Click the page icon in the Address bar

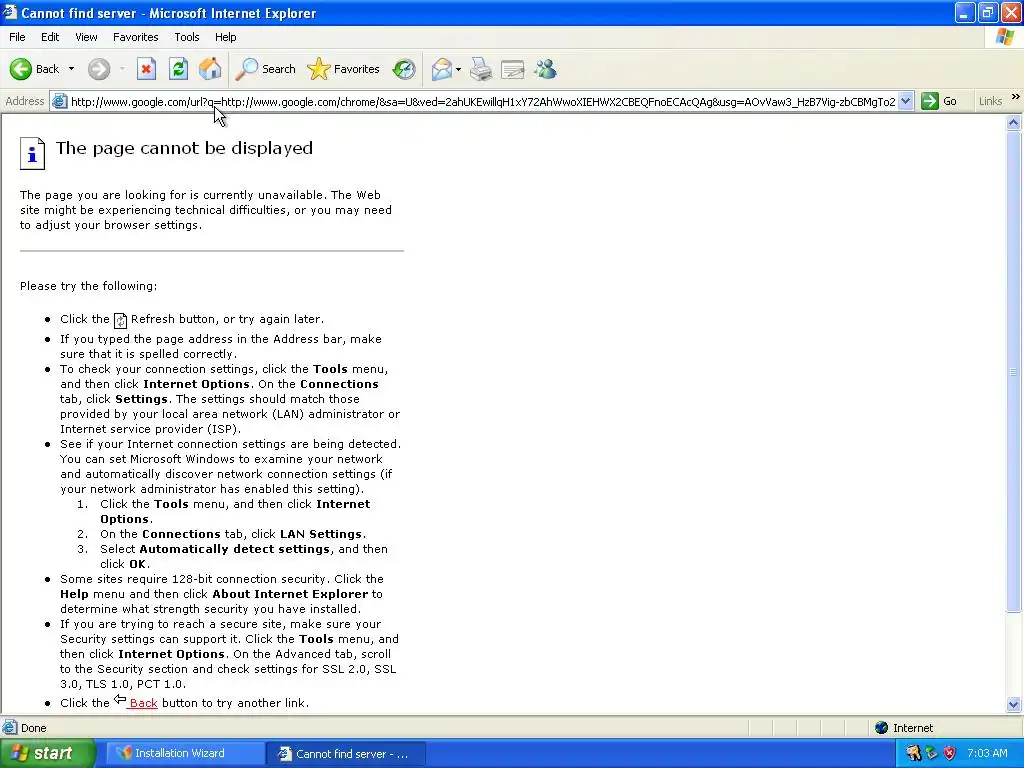(59, 101)
